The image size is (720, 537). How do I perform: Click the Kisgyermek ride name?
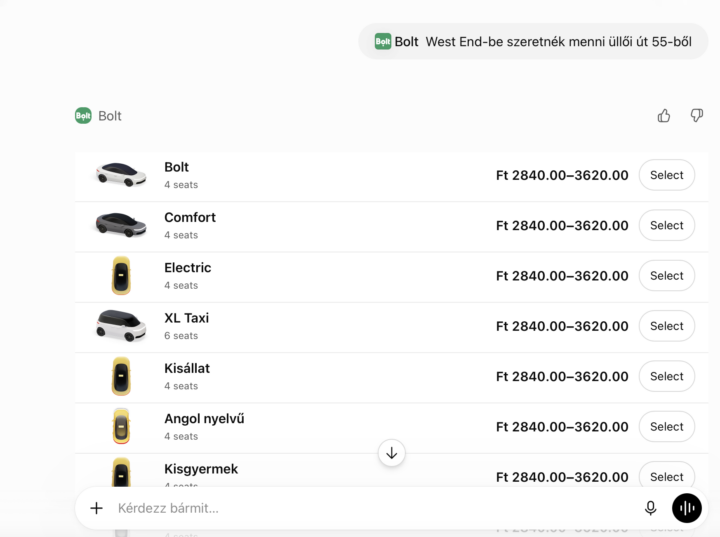click(x=201, y=469)
